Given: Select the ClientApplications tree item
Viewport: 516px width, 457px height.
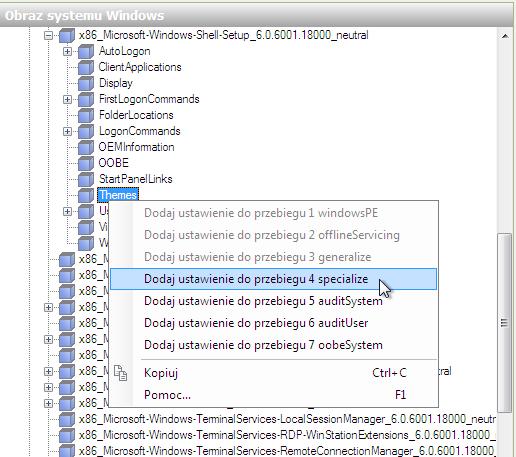Looking at the screenshot, I should [x=140, y=67].
